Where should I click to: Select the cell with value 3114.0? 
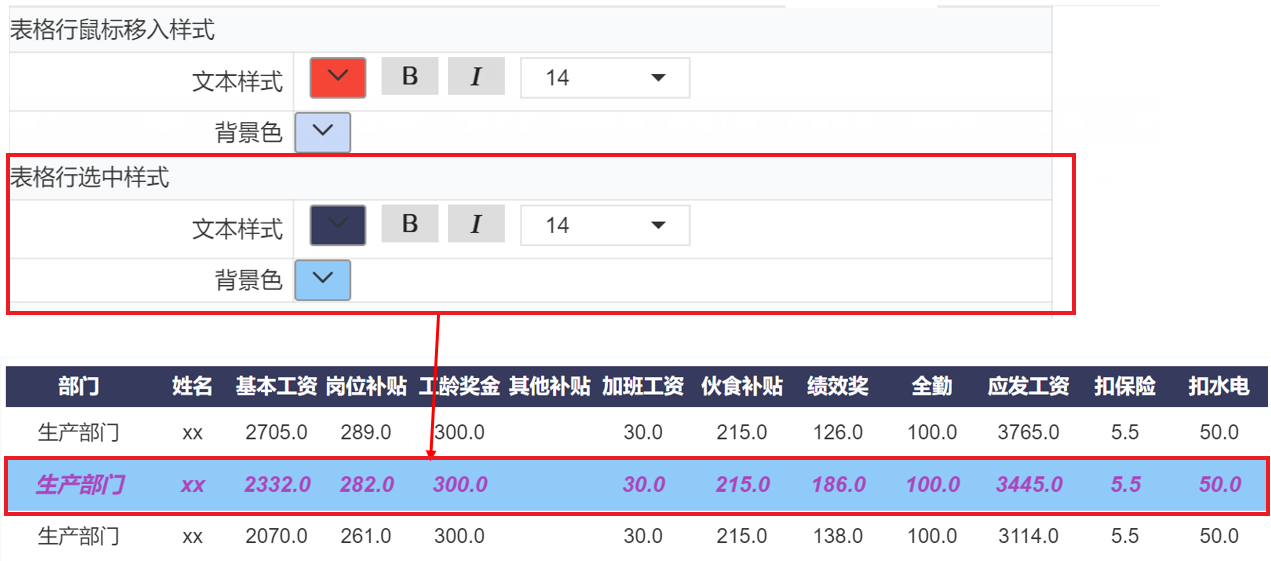click(1029, 536)
